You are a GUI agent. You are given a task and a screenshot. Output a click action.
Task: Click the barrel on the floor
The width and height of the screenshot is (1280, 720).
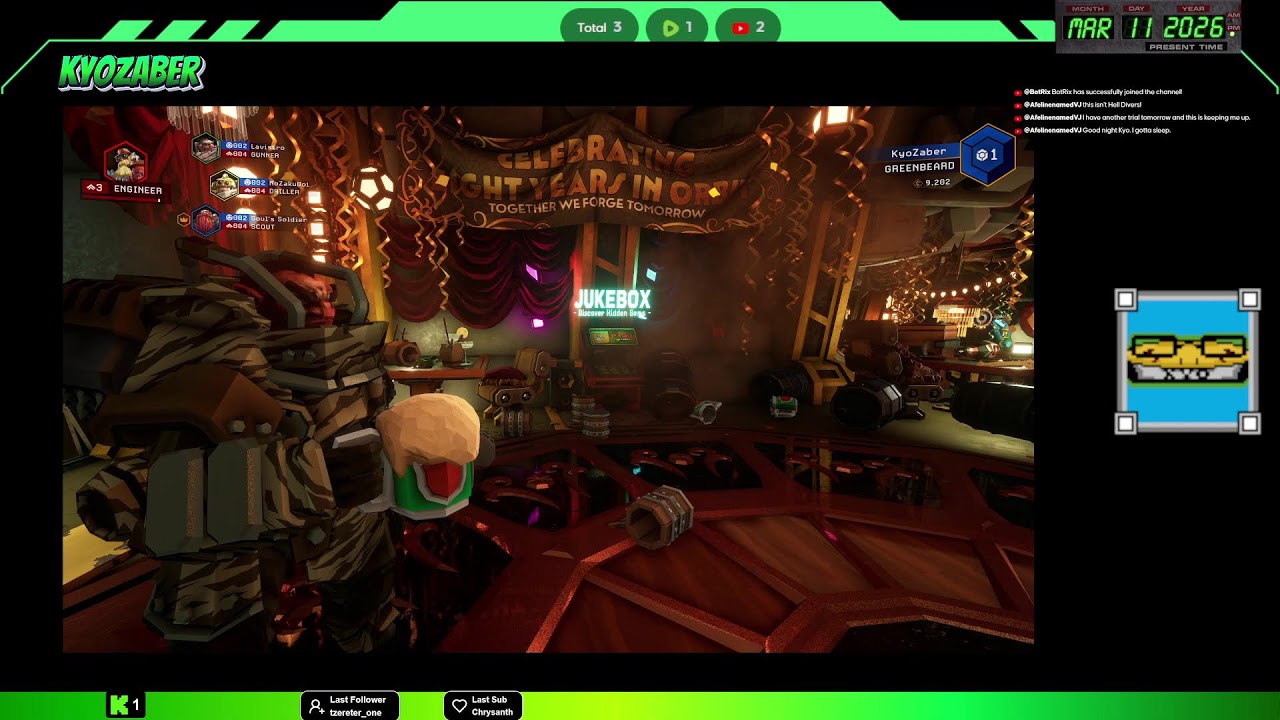pos(660,516)
